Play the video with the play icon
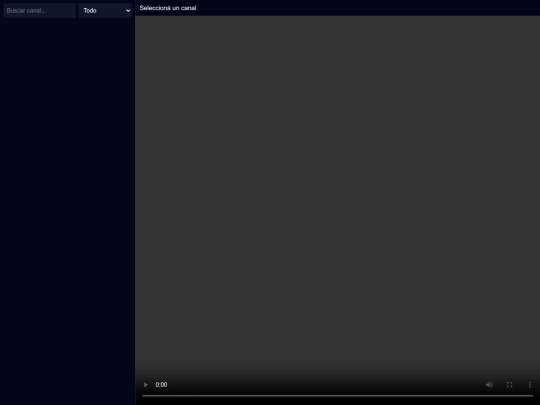This screenshot has height=405, width=540. 146,385
